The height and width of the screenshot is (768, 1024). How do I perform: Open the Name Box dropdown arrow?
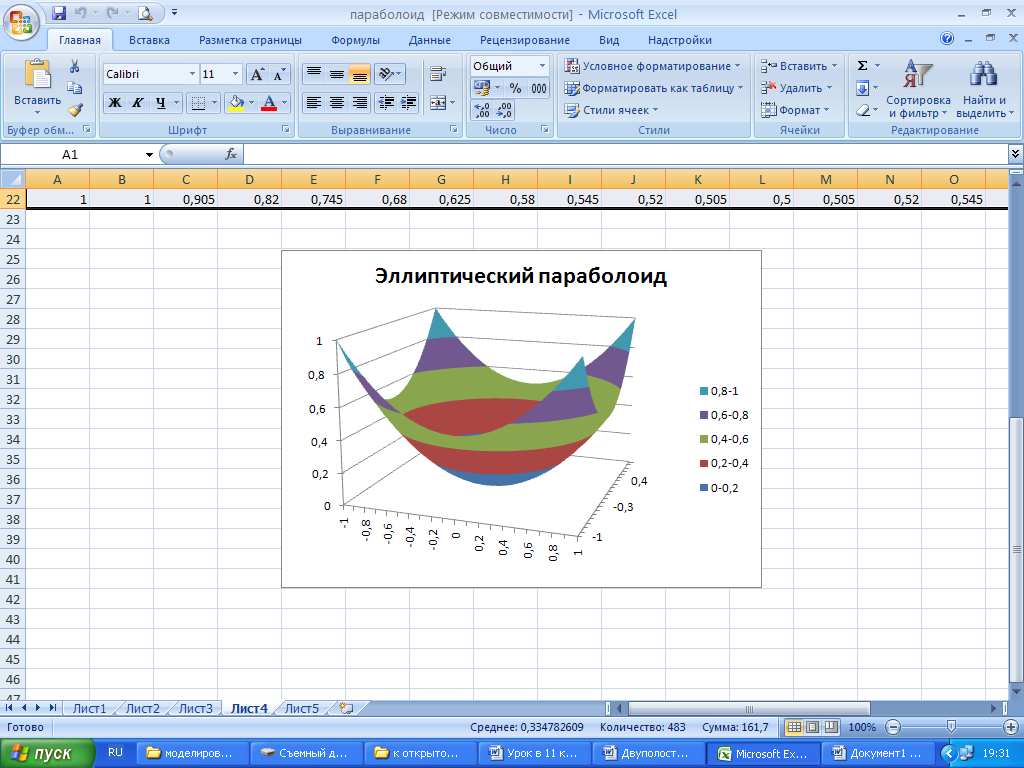pyautogui.click(x=150, y=155)
